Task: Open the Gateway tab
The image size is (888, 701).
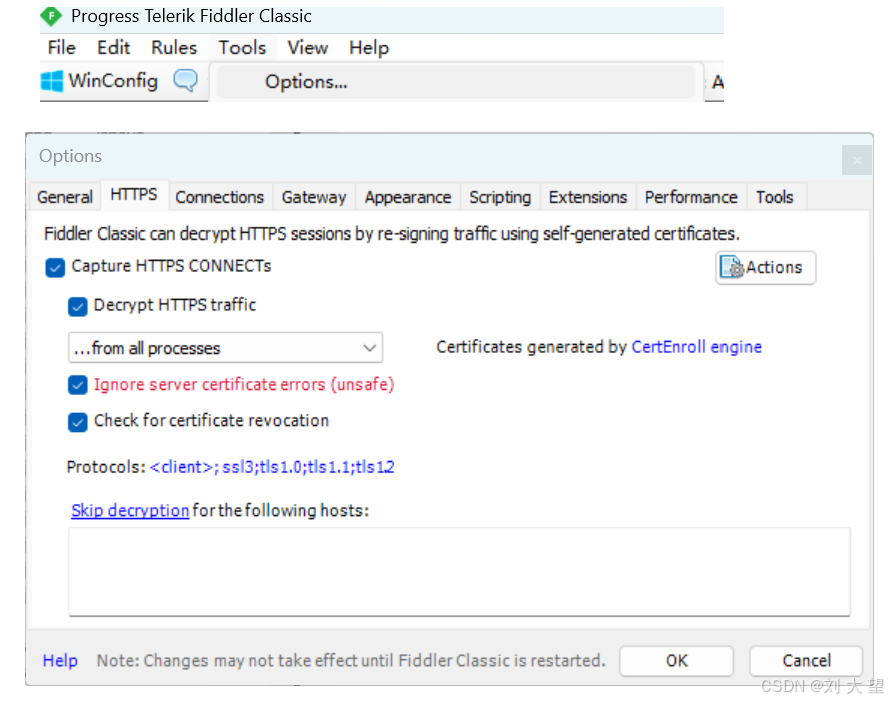Action: click(x=314, y=197)
